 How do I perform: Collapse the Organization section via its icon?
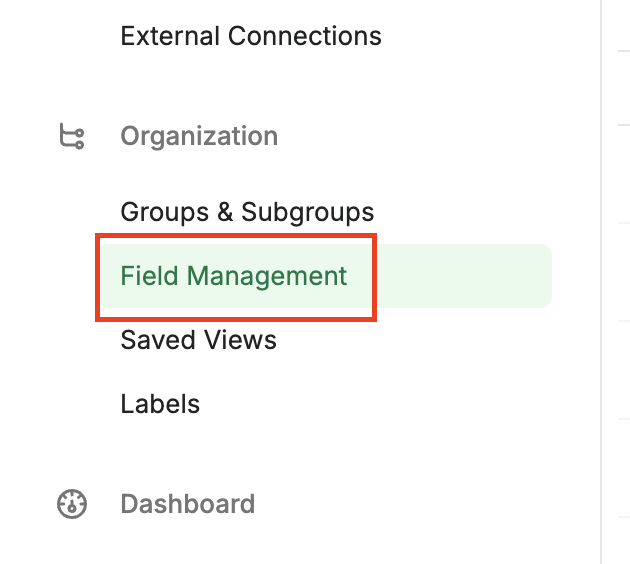72,136
